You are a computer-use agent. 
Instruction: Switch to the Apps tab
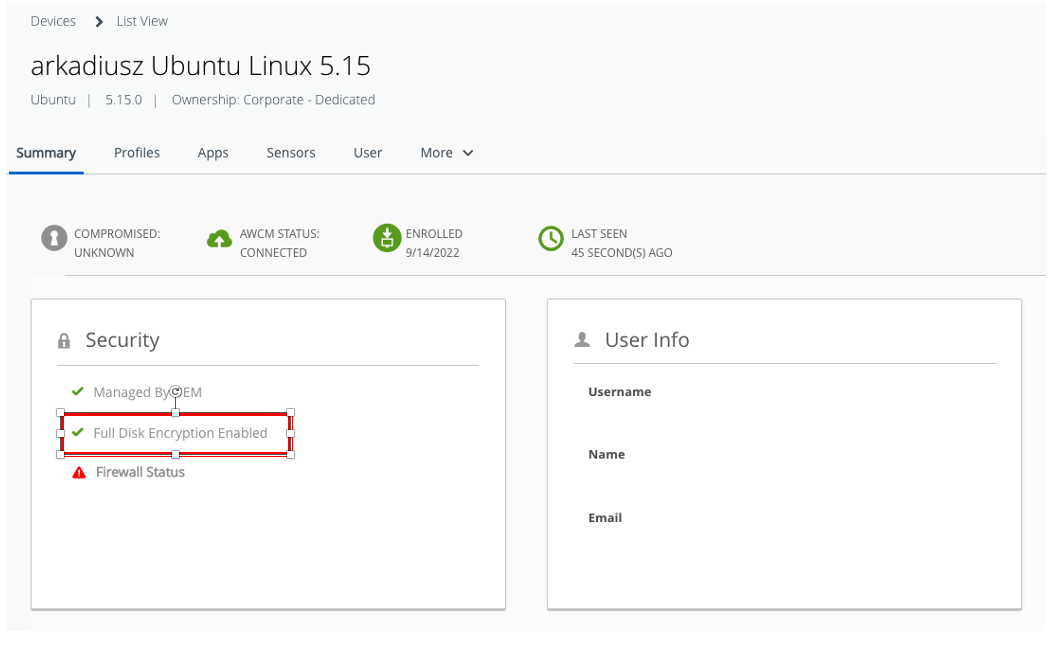(213, 153)
